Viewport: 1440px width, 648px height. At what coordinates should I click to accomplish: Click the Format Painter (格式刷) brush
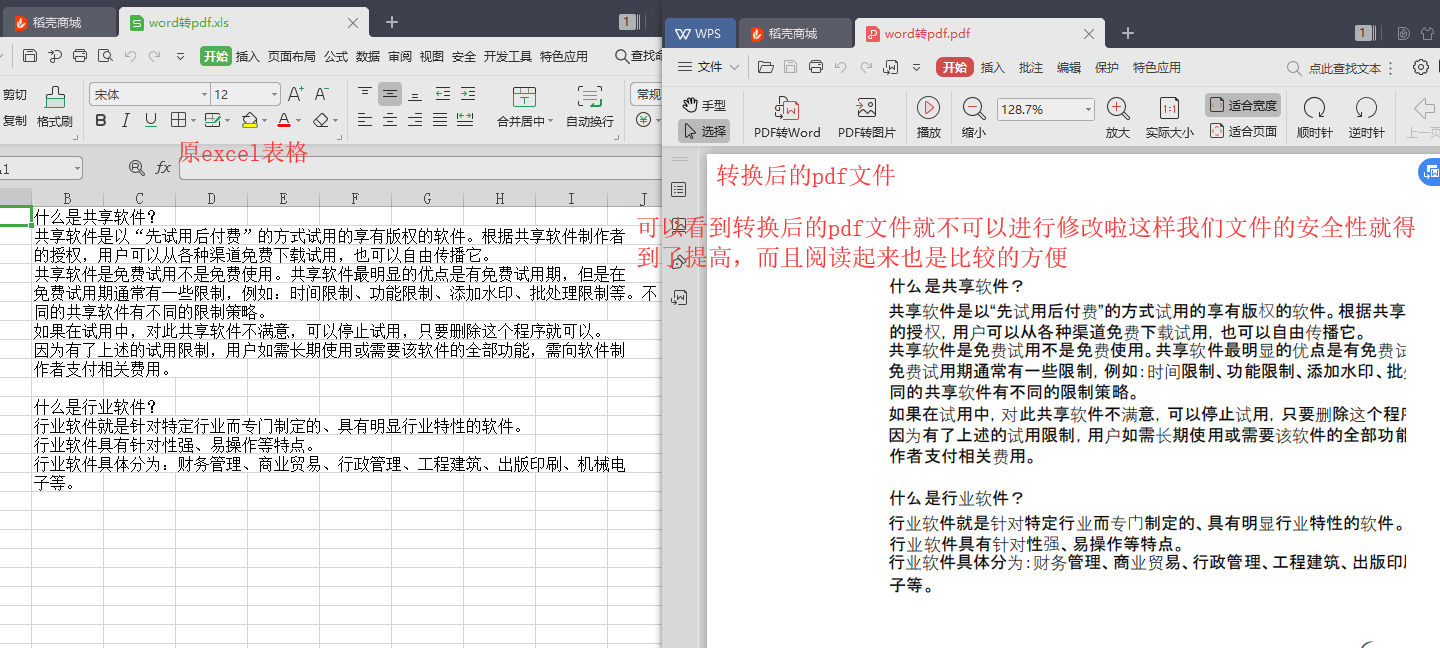coord(55,97)
